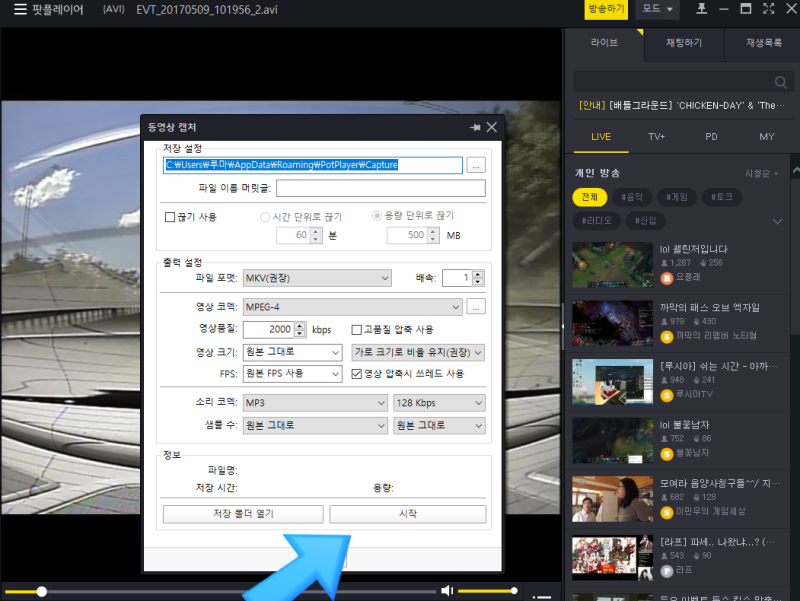Image resolution: width=800 pixels, height=601 pixels.
Task: Click the 루시아TV broadcaster avatar icon
Action: 667,395
